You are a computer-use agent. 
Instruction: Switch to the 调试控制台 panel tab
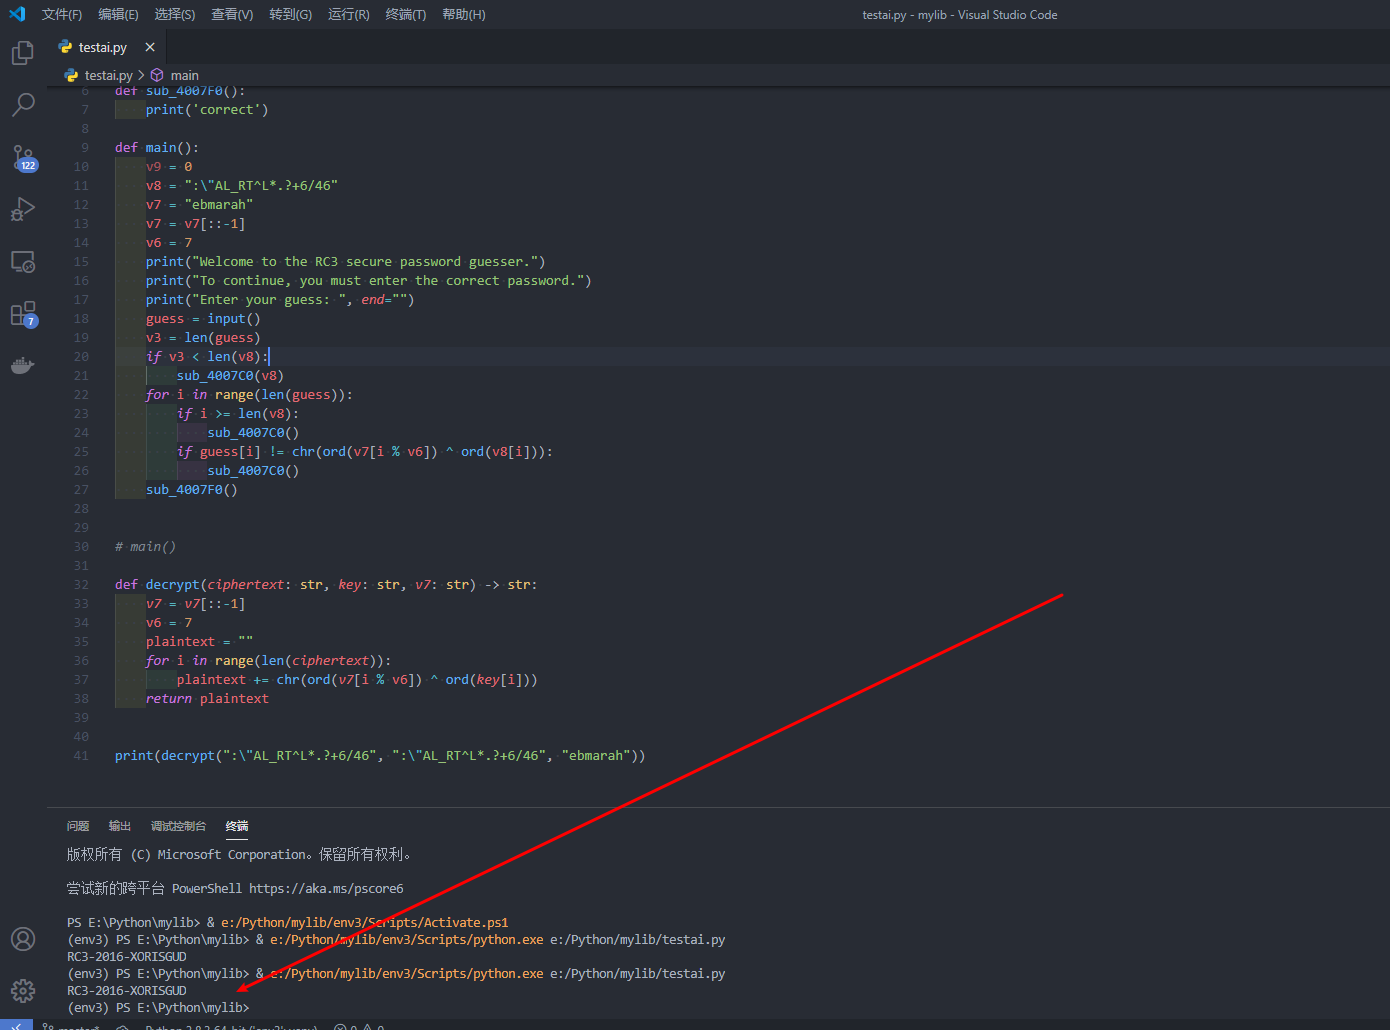pyautogui.click(x=178, y=826)
